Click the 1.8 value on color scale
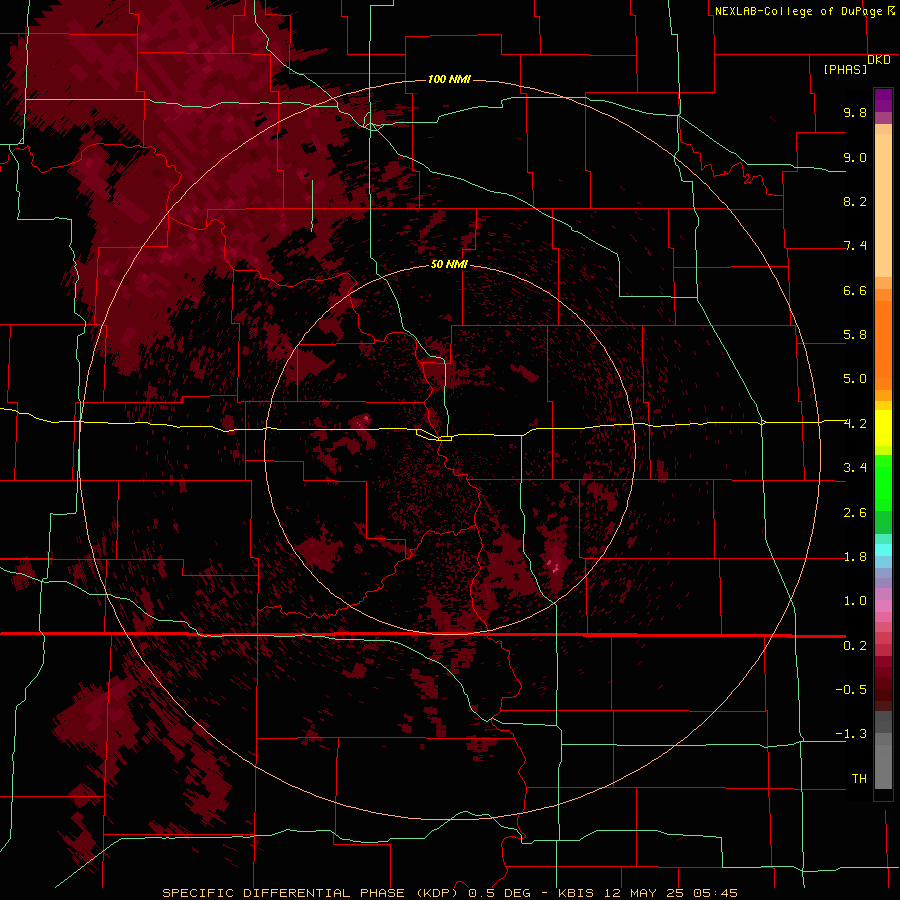Viewport: 900px width, 900px height. coord(855,557)
